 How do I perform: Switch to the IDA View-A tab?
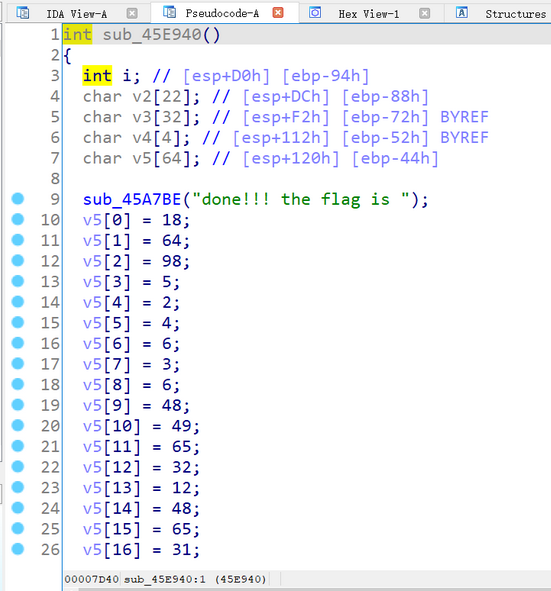[x=77, y=14]
